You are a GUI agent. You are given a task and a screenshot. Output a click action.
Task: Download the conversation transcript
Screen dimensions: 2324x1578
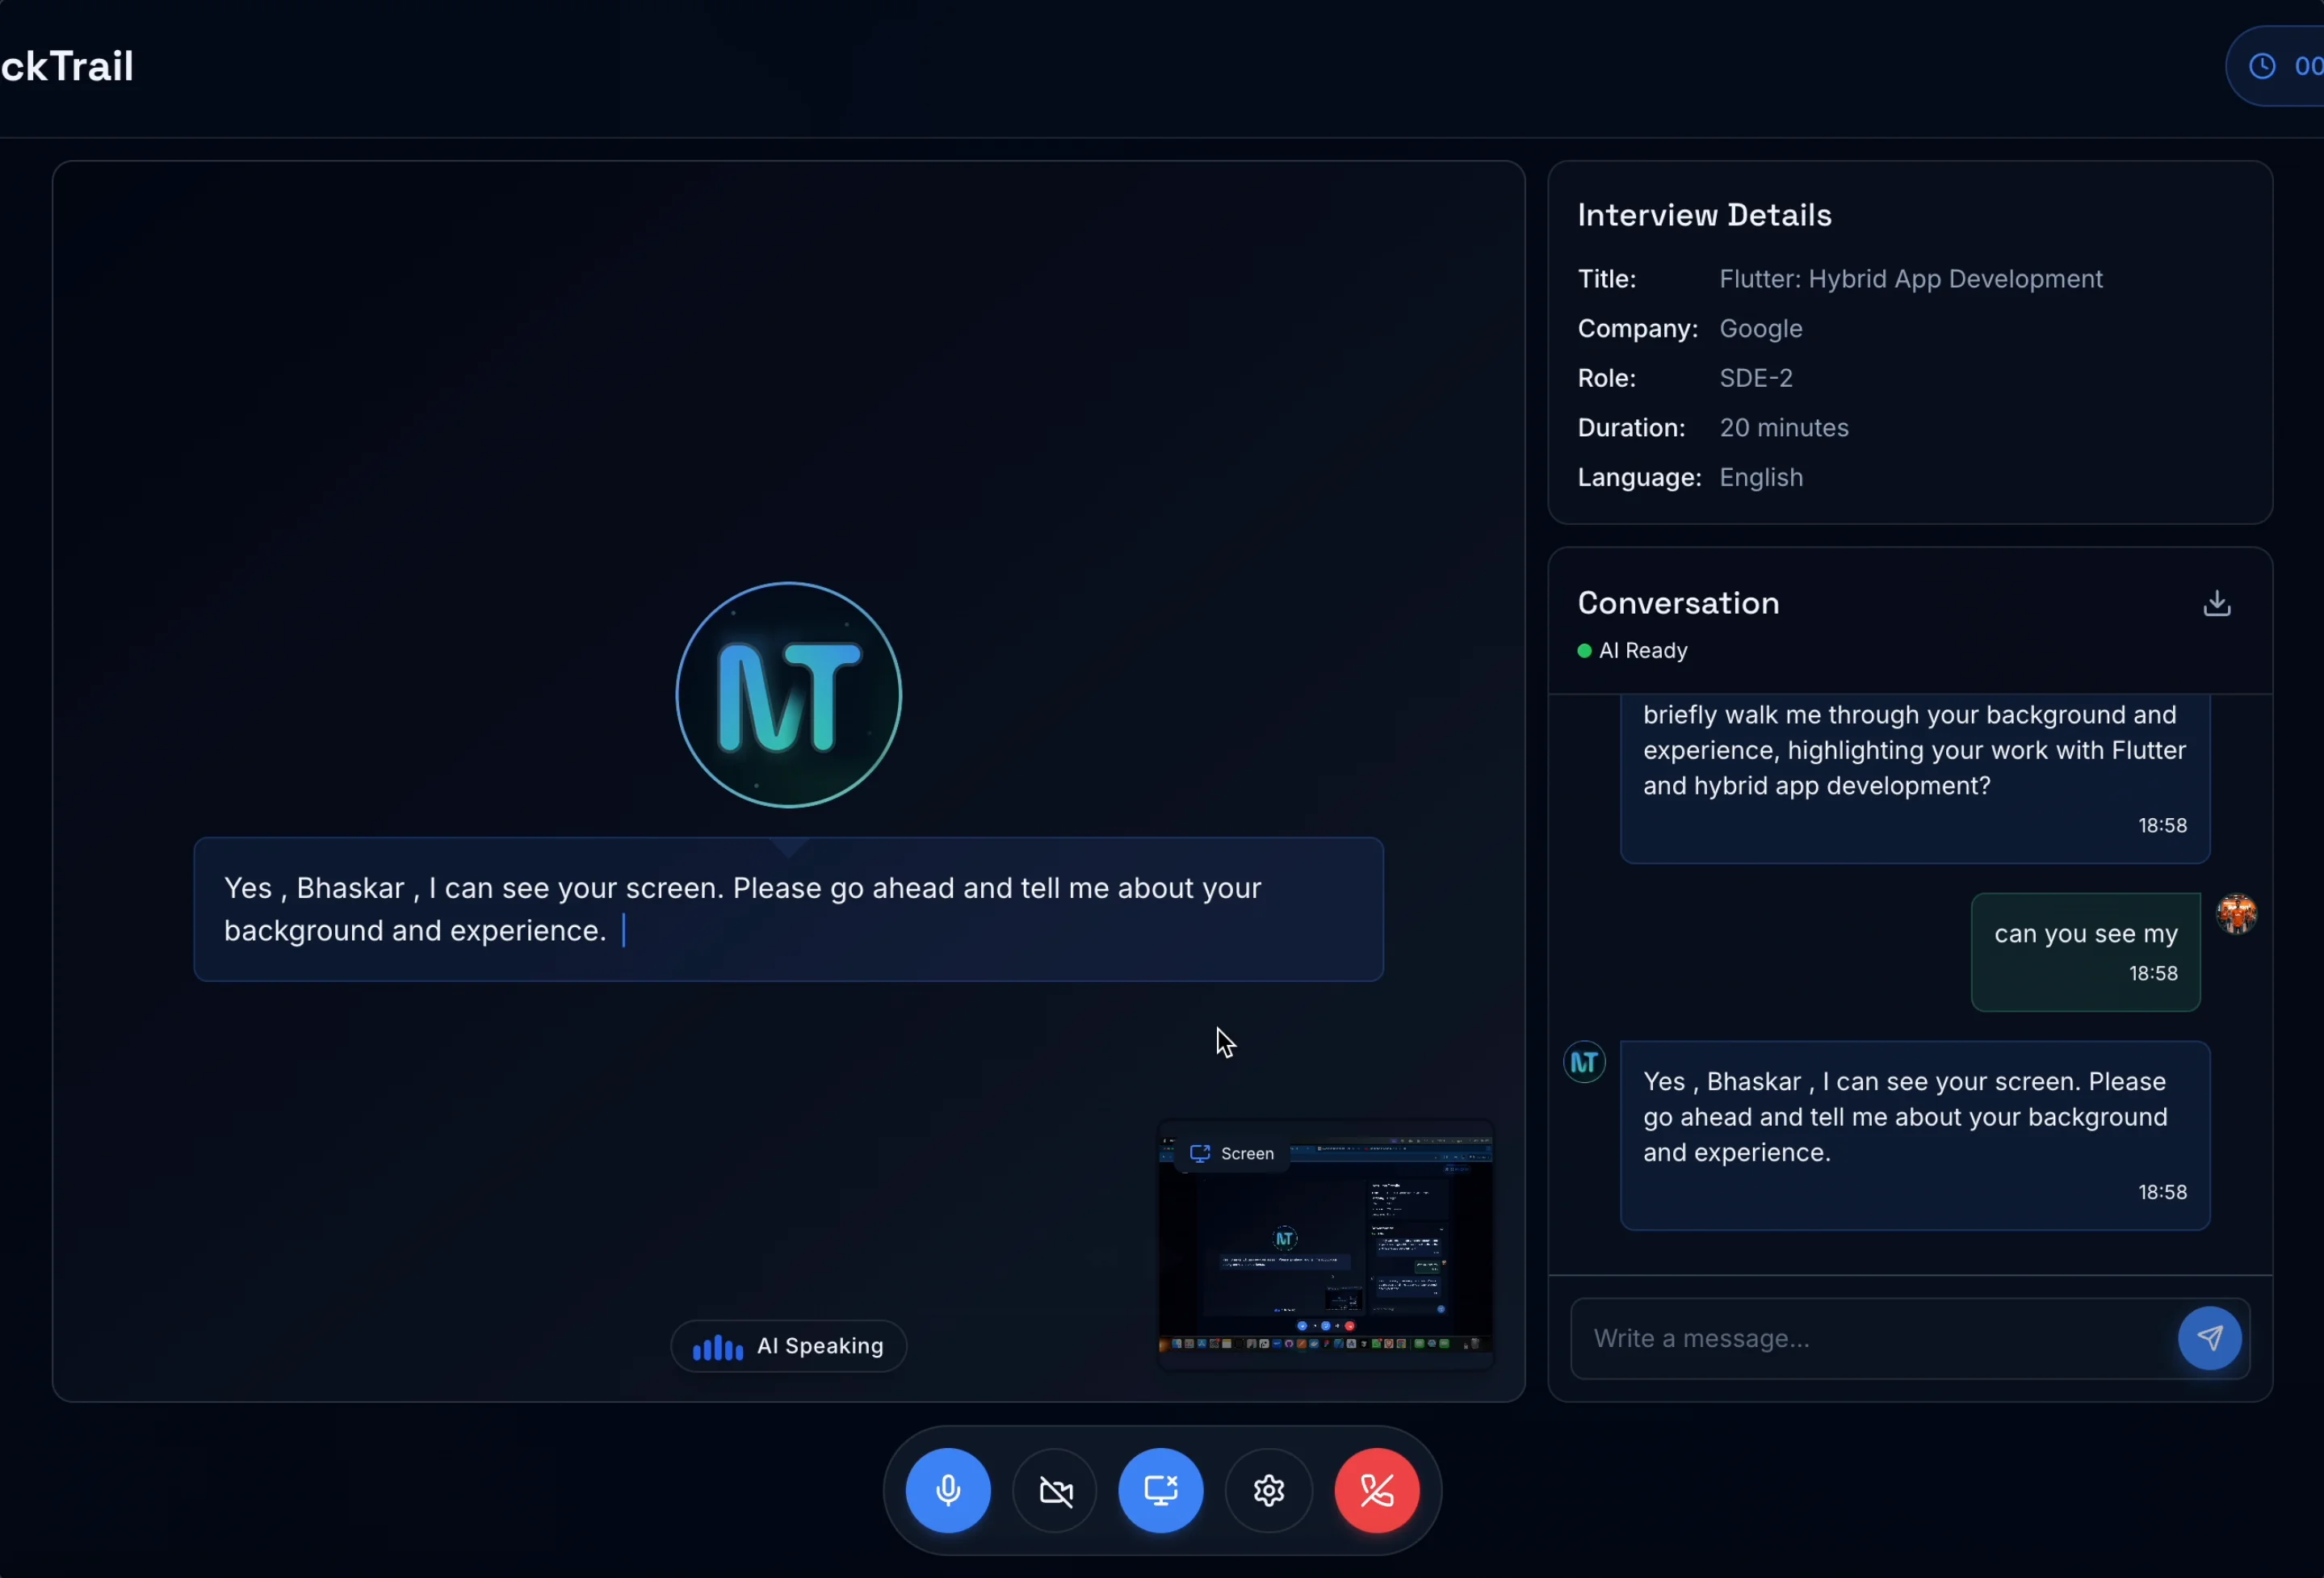coord(2216,603)
